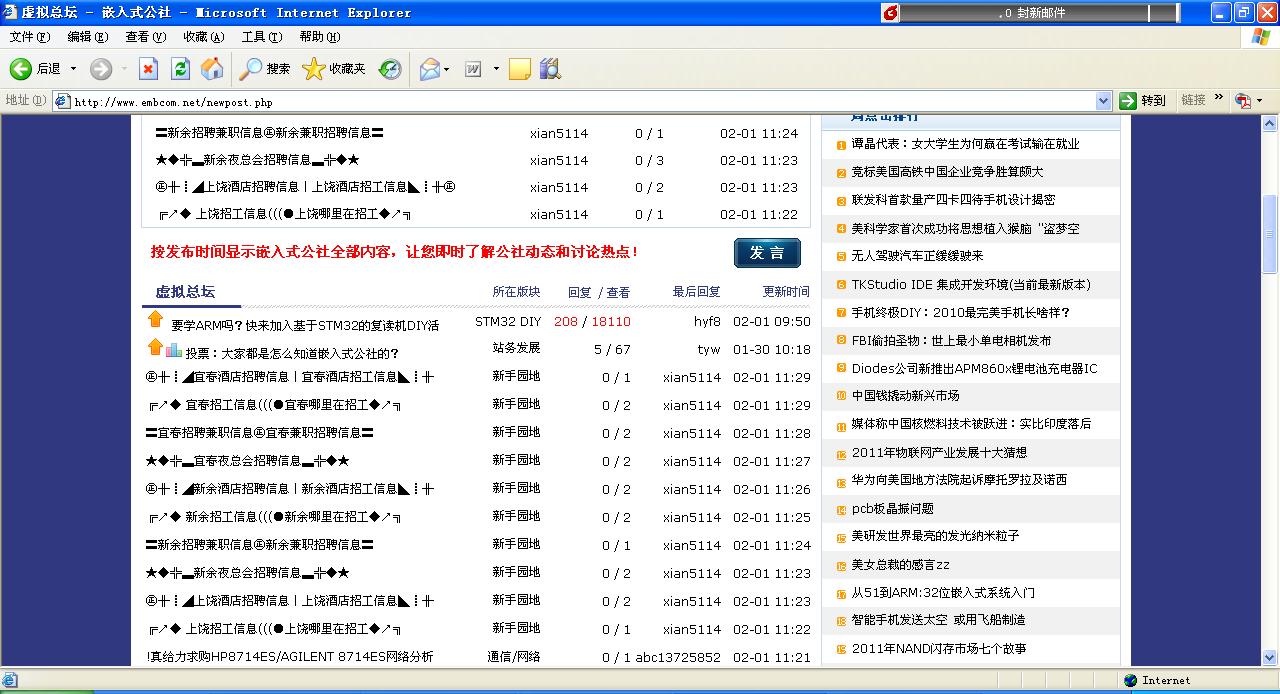View user hyf8's profile
The image size is (1280, 694).
click(707, 321)
